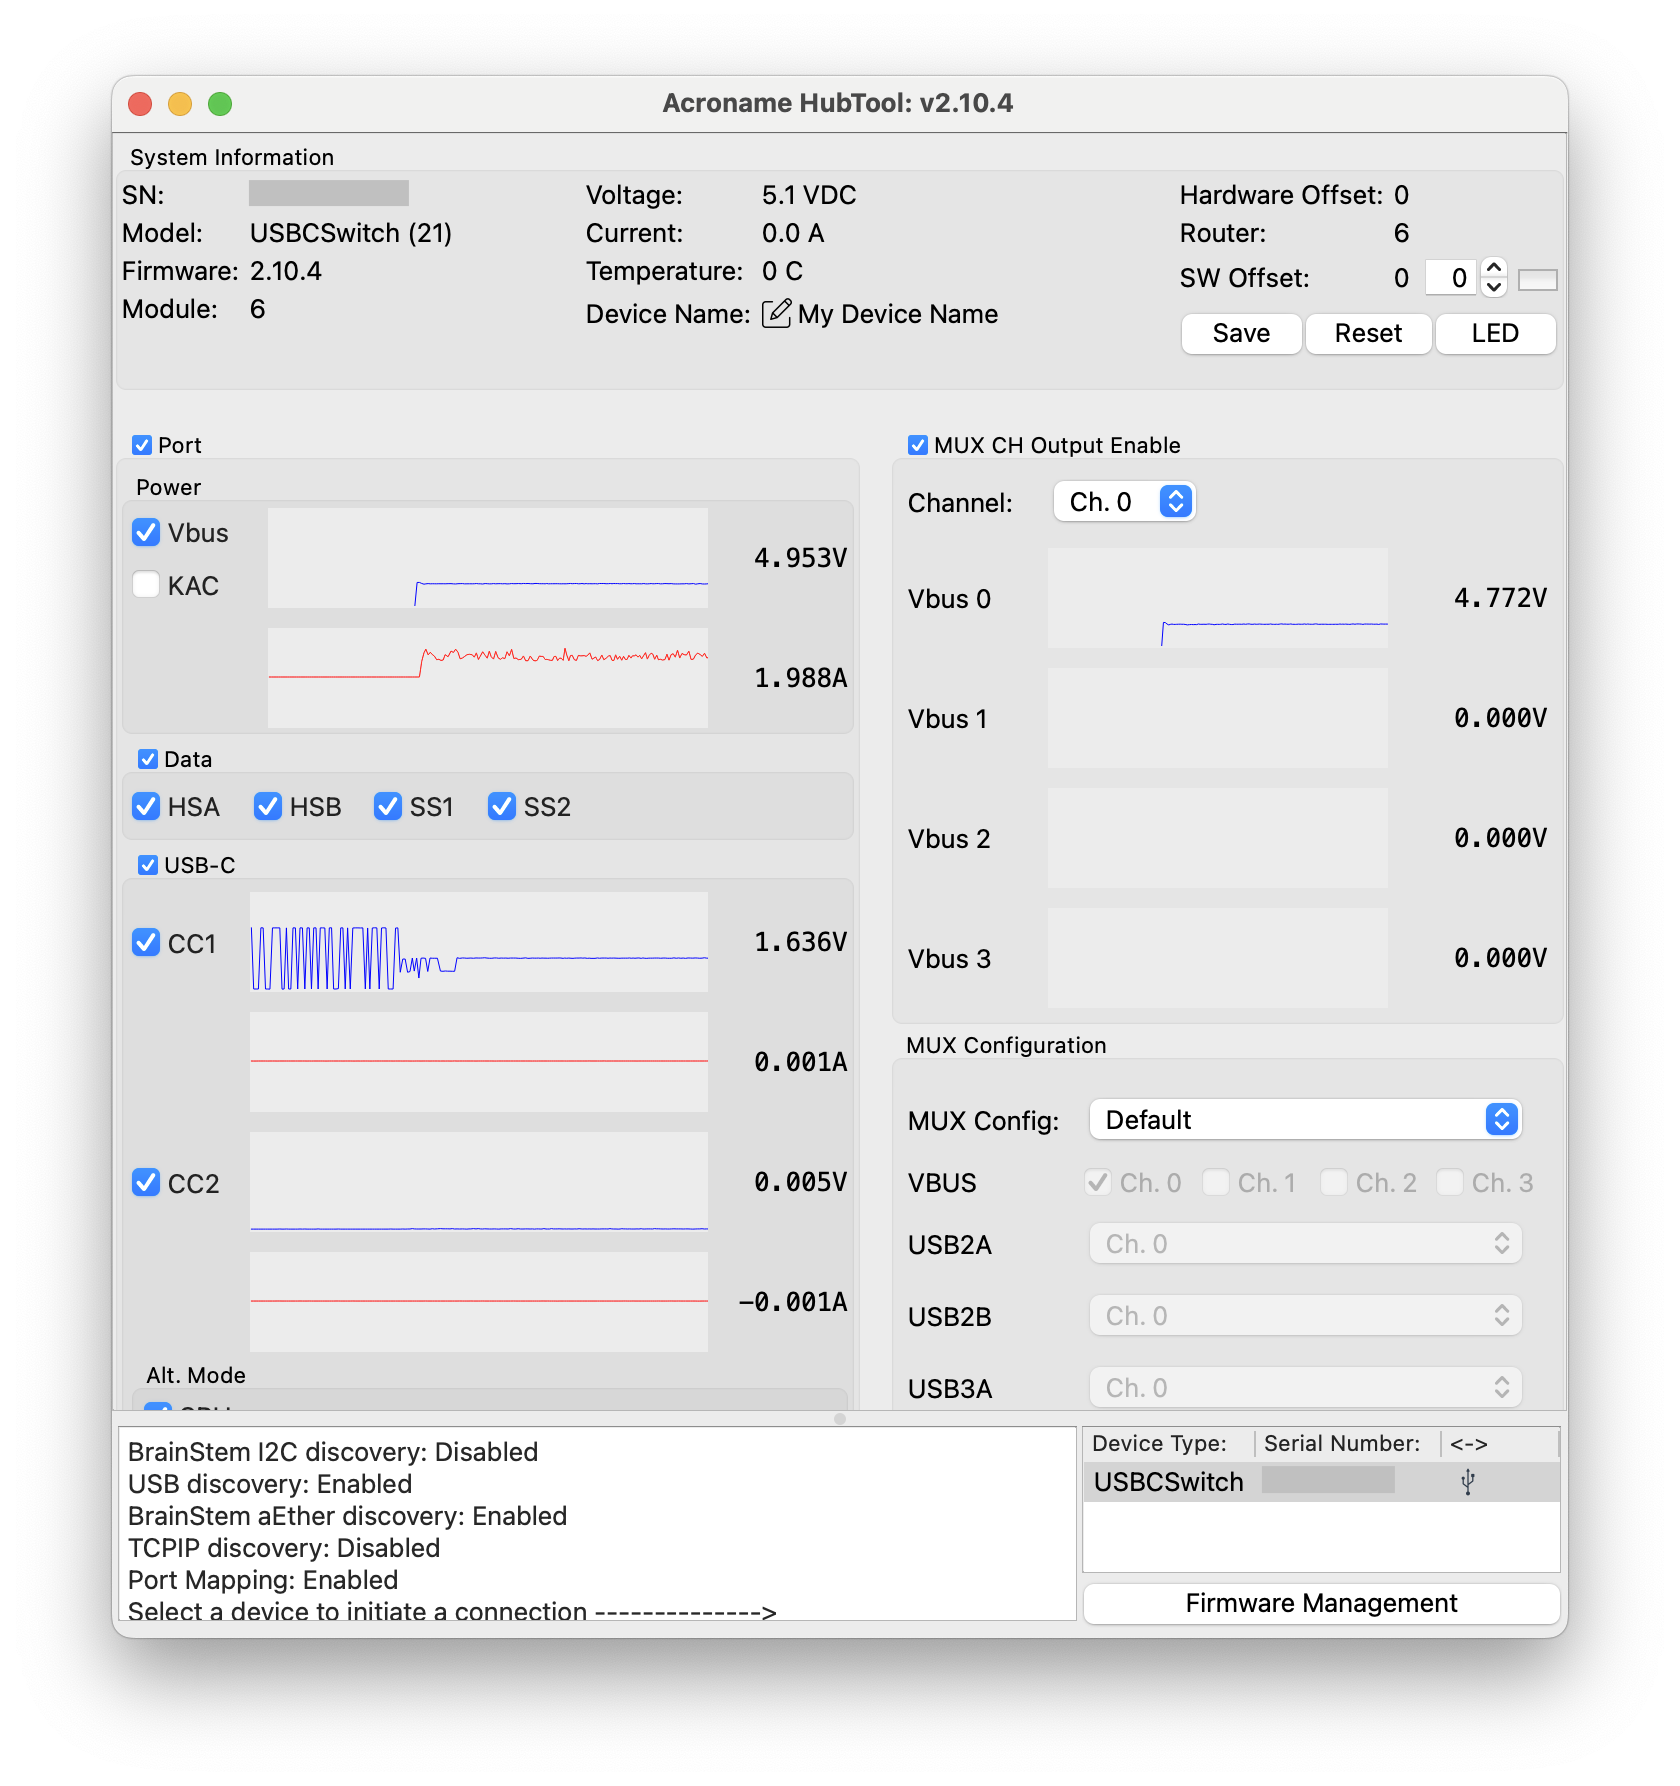This screenshot has height=1786, width=1680.
Task: Click the VBUS Ch. 2 checkbox
Action: pos(1334,1182)
